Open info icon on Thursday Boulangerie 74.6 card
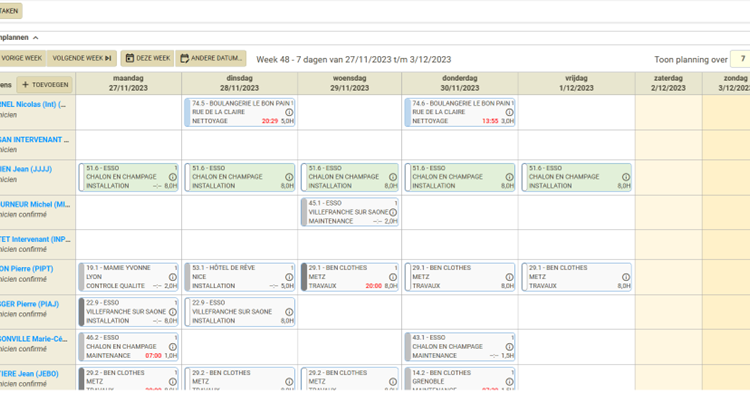 (x=509, y=112)
